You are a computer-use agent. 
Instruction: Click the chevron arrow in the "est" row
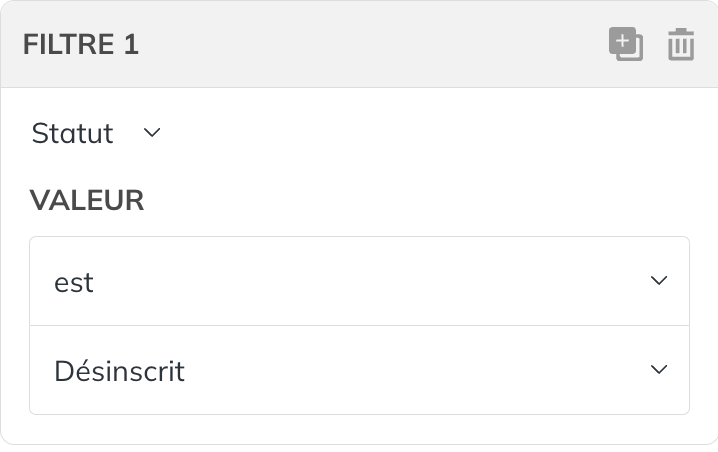[x=659, y=280]
